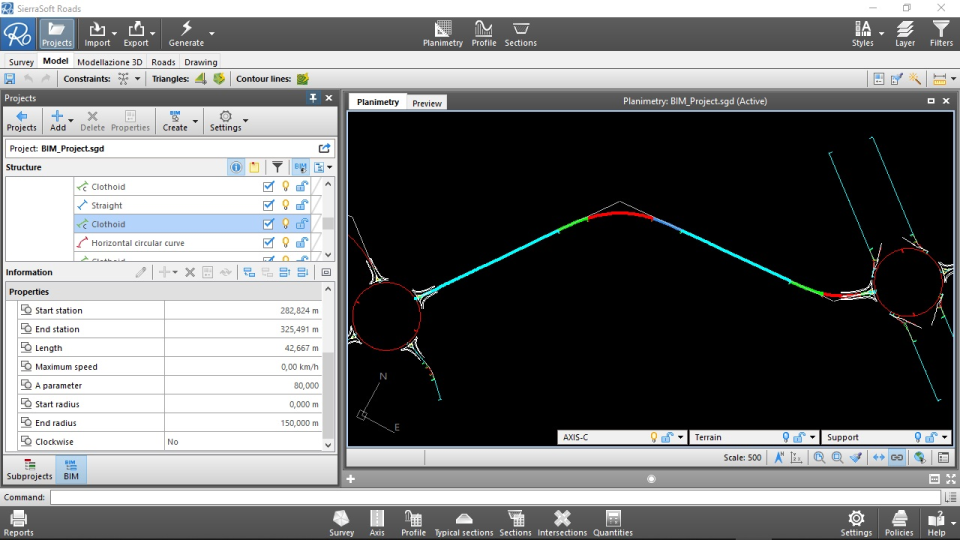The image size is (960, 540).
Task: Click the Profile icon in top toolbar
Action: [484, 29]
